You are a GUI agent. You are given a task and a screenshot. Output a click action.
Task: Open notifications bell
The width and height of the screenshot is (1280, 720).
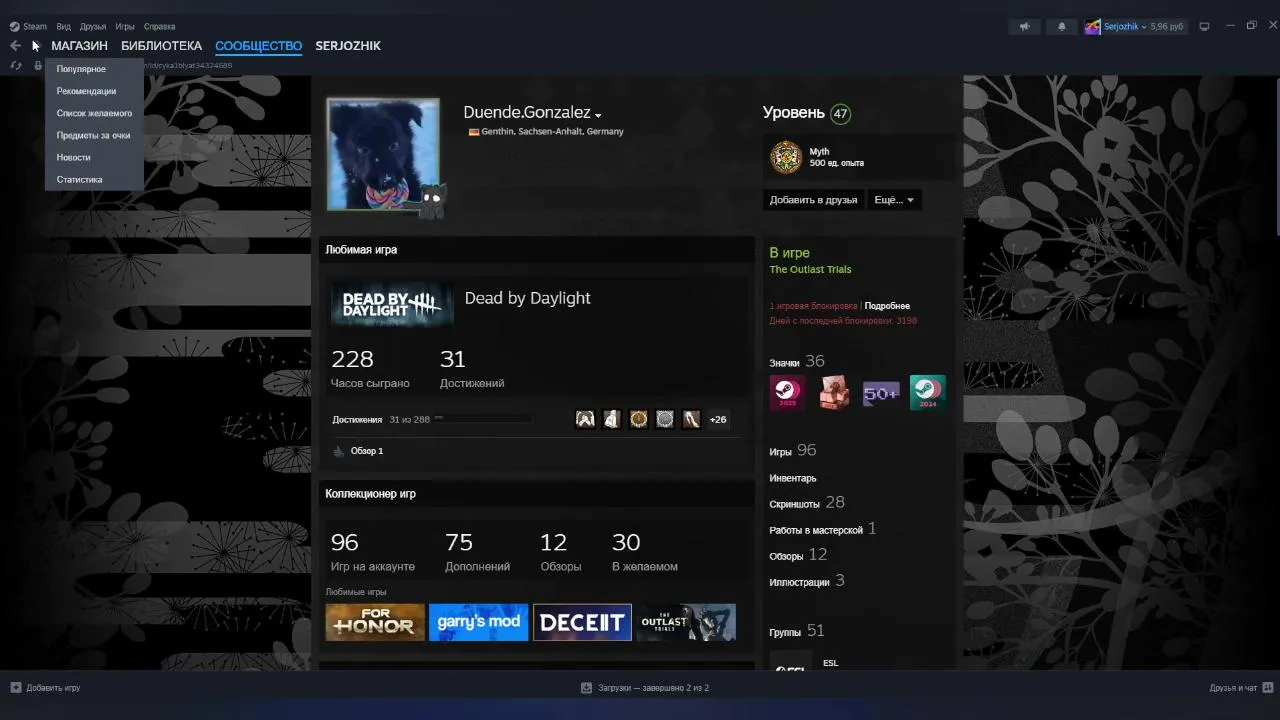[x=1062, y=27]
